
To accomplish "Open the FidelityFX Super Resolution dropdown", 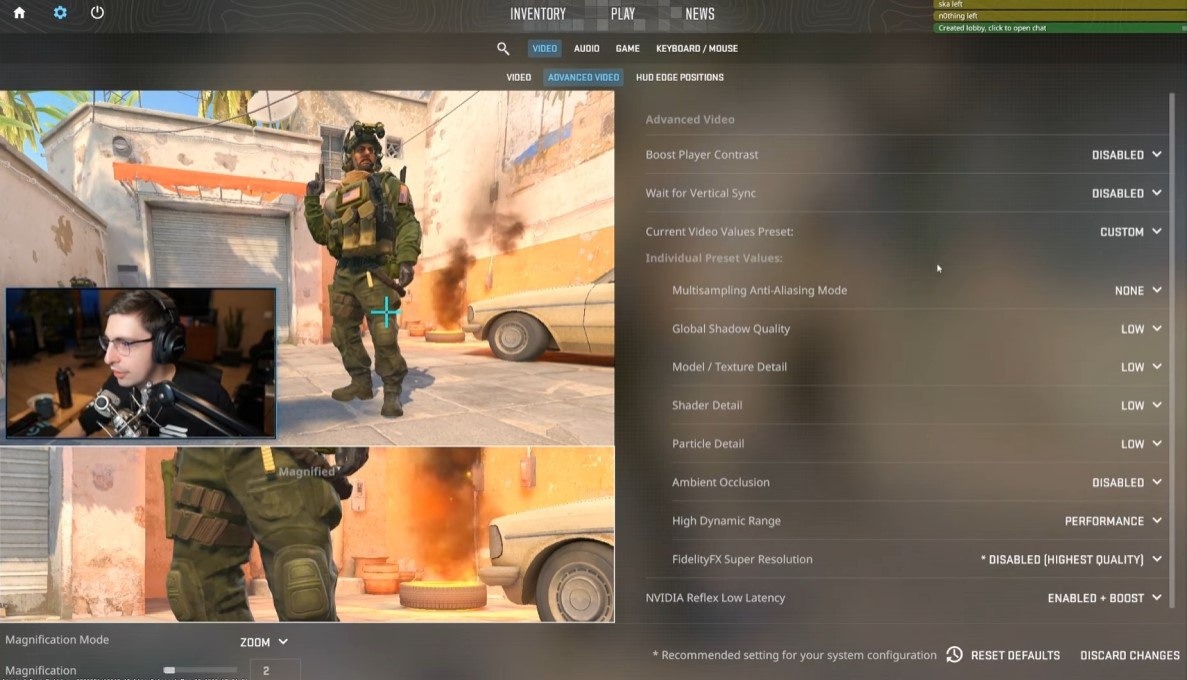I will (x=1070, y=560).
